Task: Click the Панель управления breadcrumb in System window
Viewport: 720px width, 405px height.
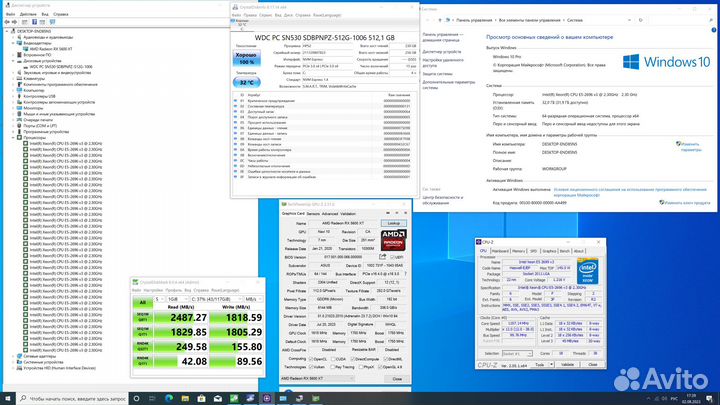Action: pos(474,20)
